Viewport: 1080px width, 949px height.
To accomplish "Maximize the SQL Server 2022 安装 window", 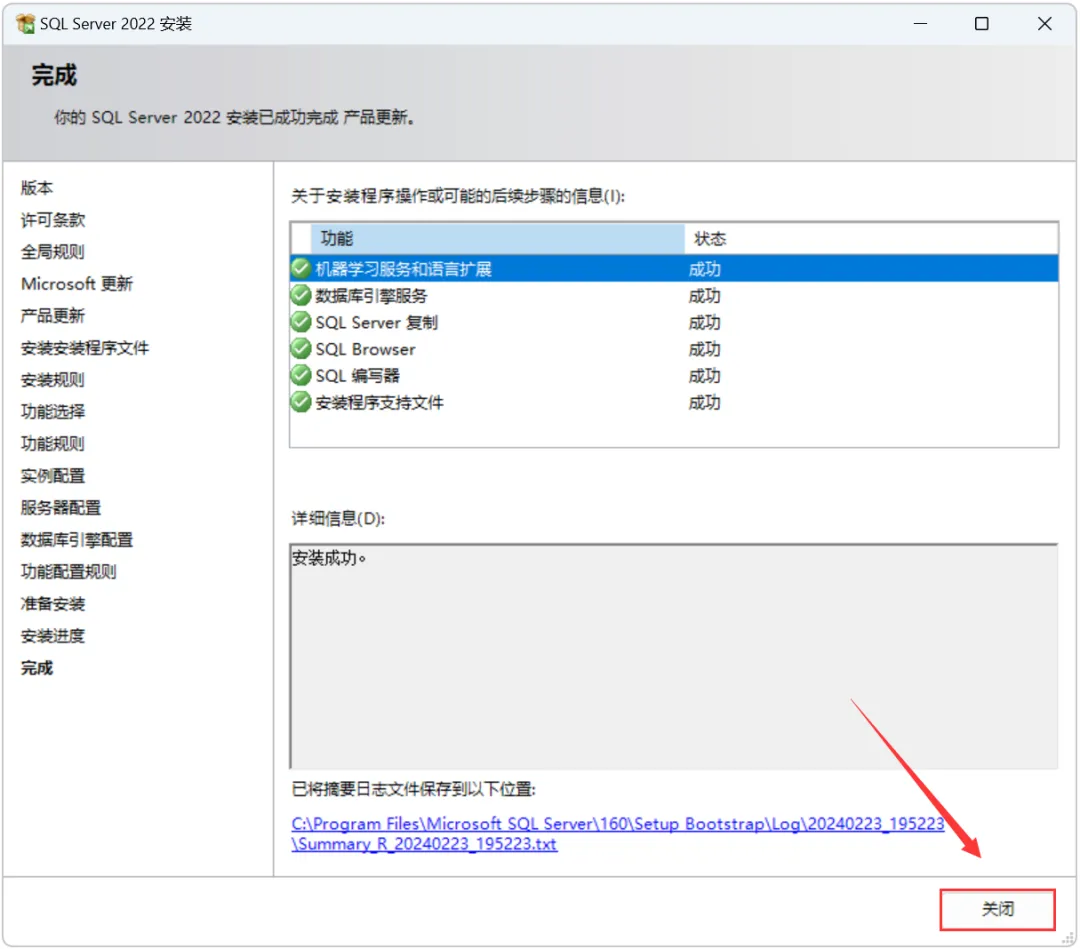I will 982,23.
